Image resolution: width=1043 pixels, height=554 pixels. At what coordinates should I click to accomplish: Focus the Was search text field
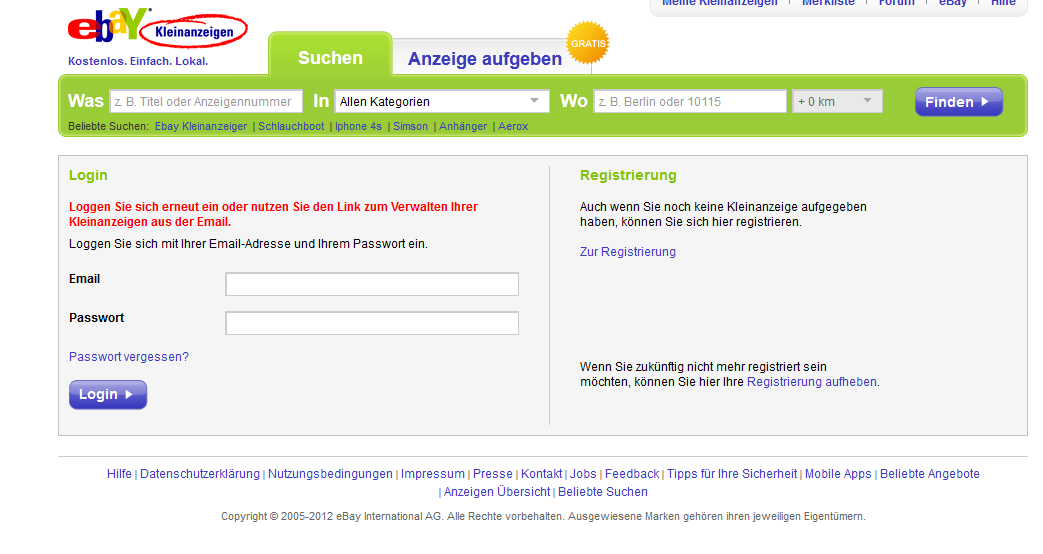click(206, 102)
